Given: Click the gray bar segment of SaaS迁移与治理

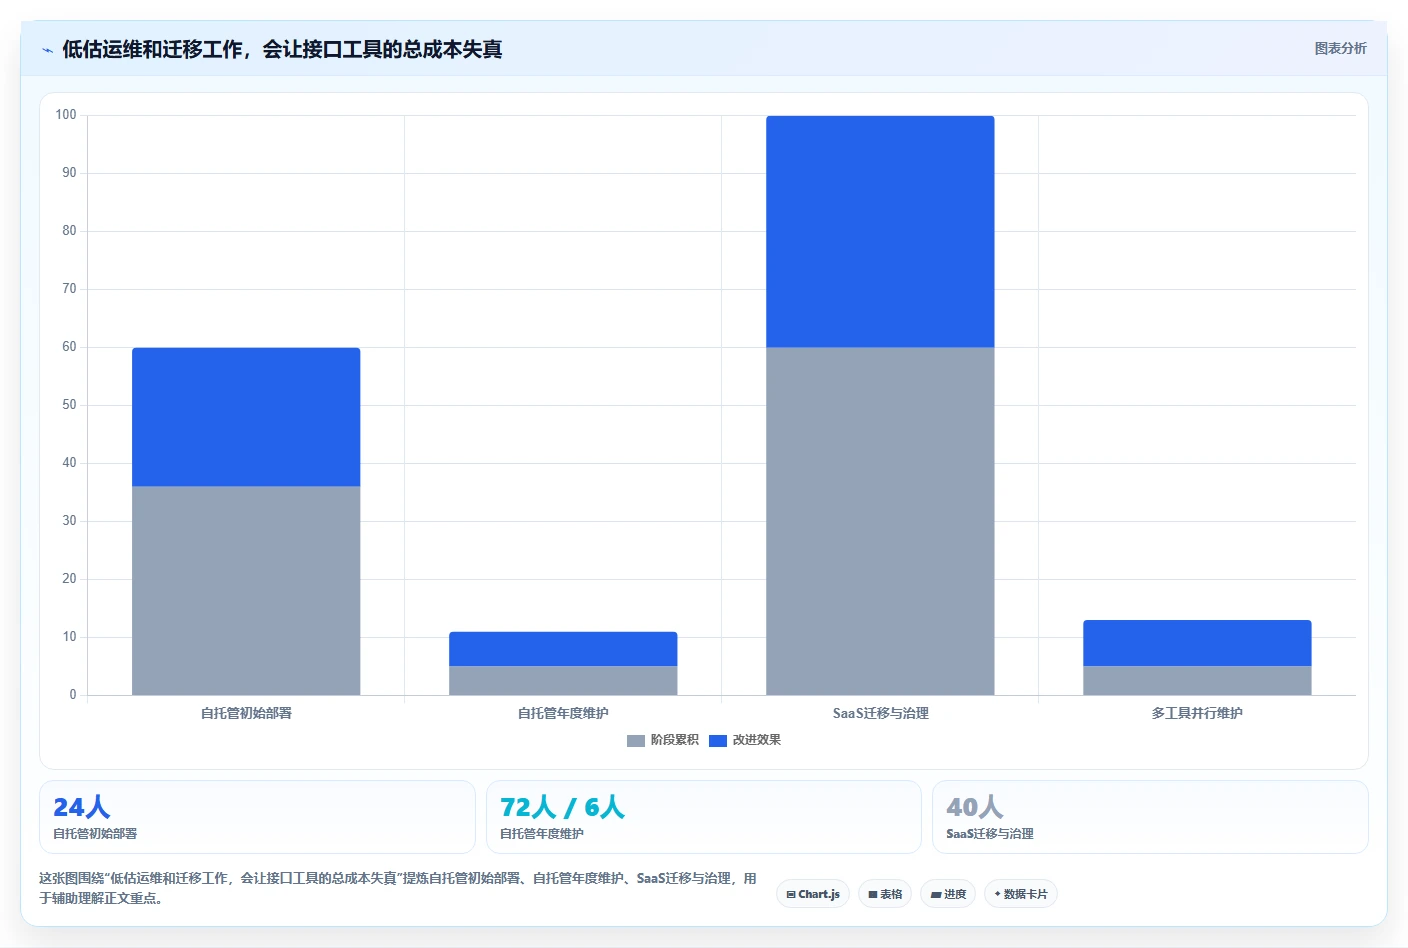Looking at the screenshot, I should (x=880, y=521).
